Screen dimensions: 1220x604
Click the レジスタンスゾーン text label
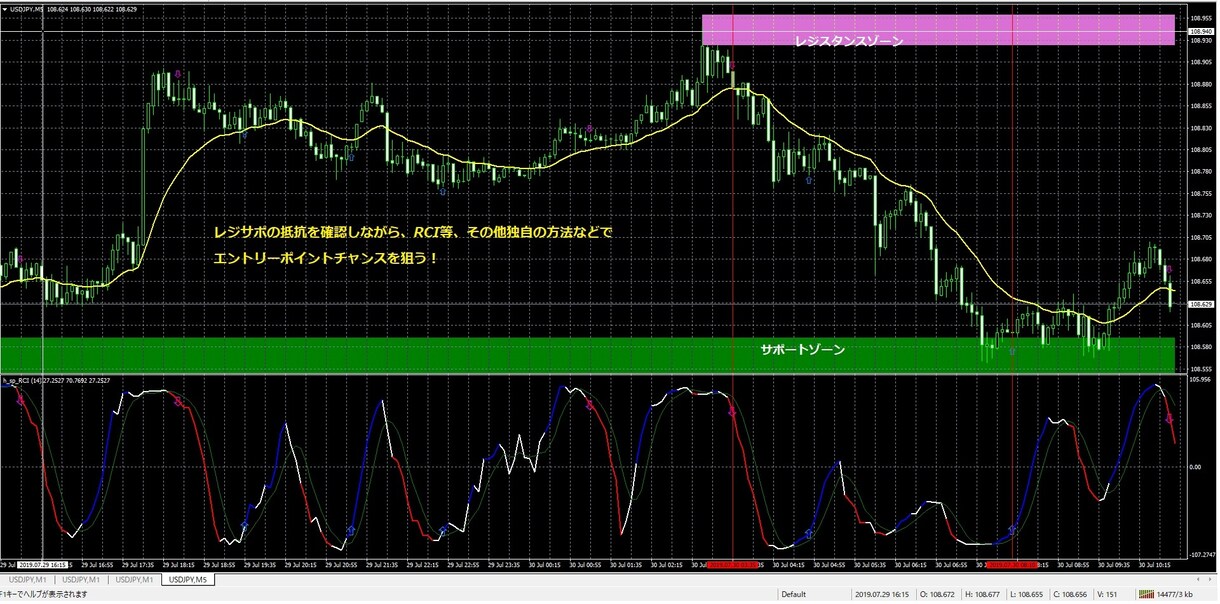pos(849,41)
